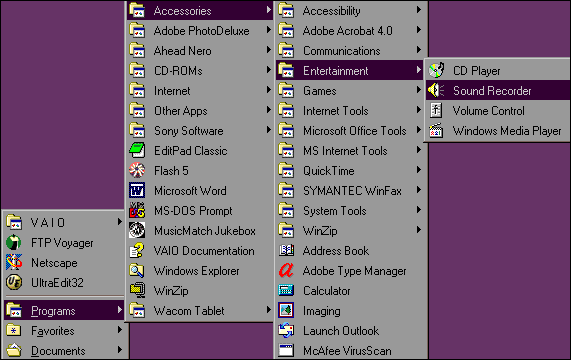Click the 'CD Player' text
The width and height of the screenshot is (571, 360).
pyautogui.click(x=476, y=71)
